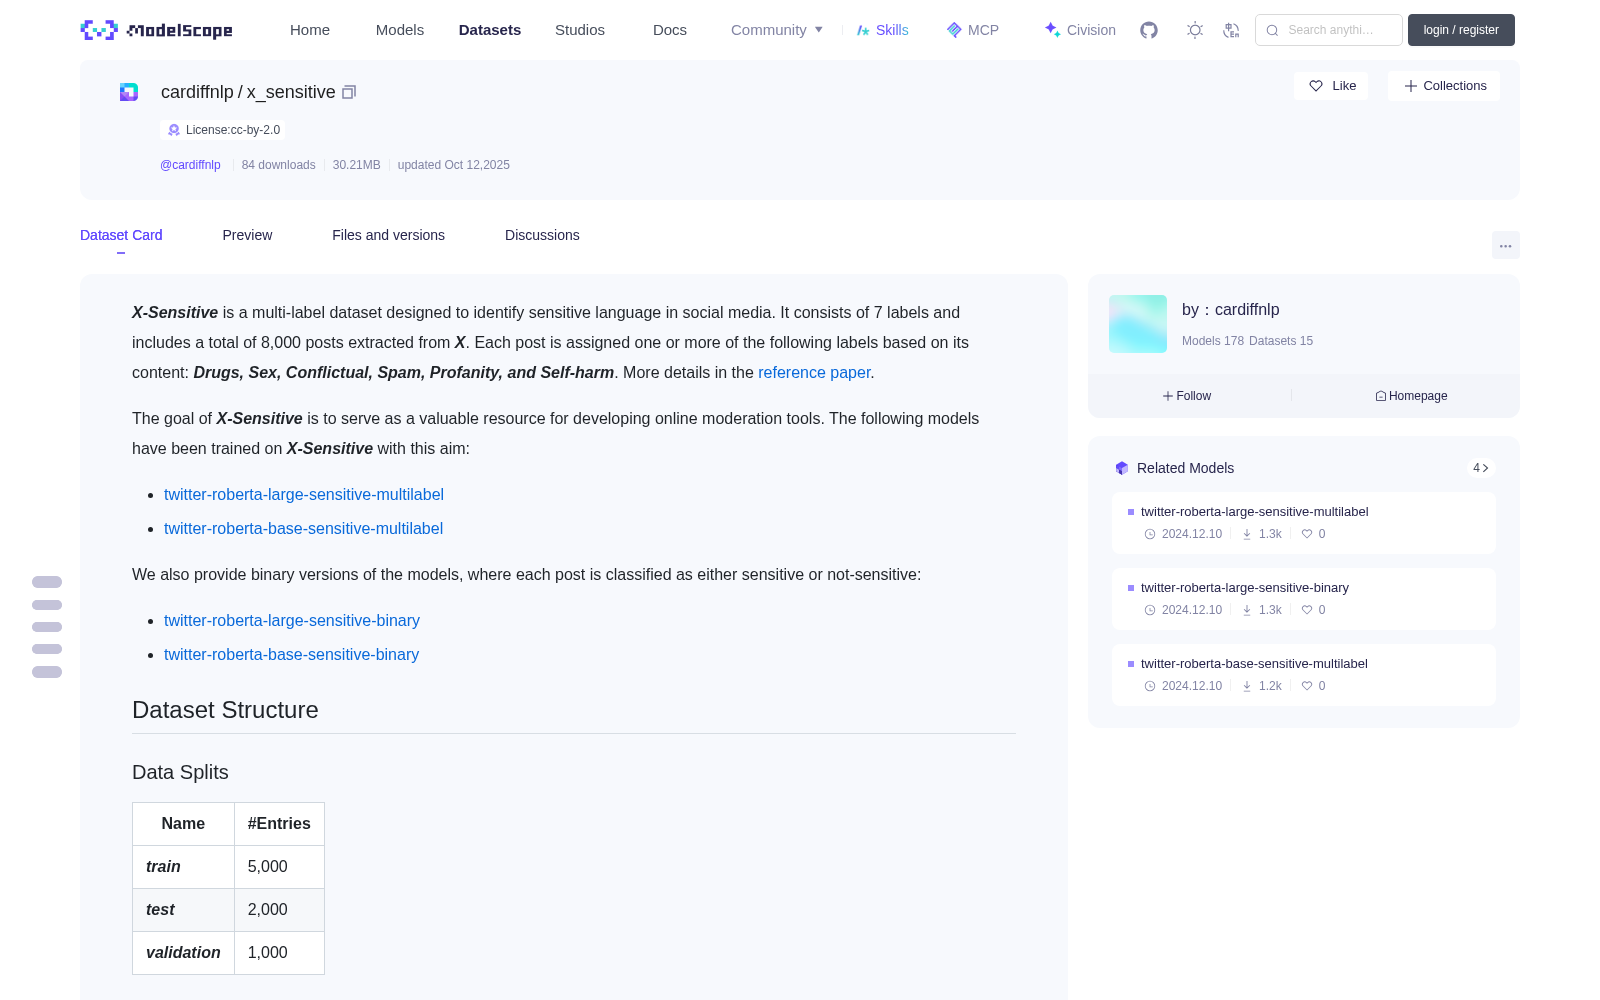Open the Skills page
This screenshot has height=1000, width=1600.
(x=882, y=30)
